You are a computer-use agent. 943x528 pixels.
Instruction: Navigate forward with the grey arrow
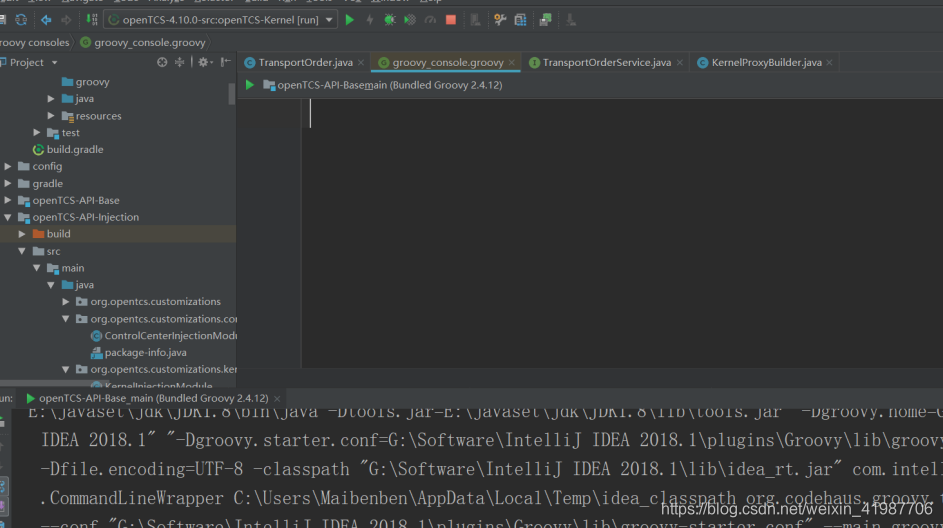coord(66,20)
